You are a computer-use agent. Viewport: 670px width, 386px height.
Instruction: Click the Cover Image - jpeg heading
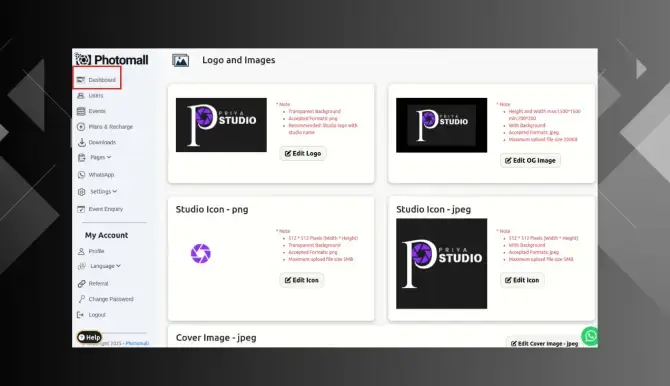click(x=216, y=338)
